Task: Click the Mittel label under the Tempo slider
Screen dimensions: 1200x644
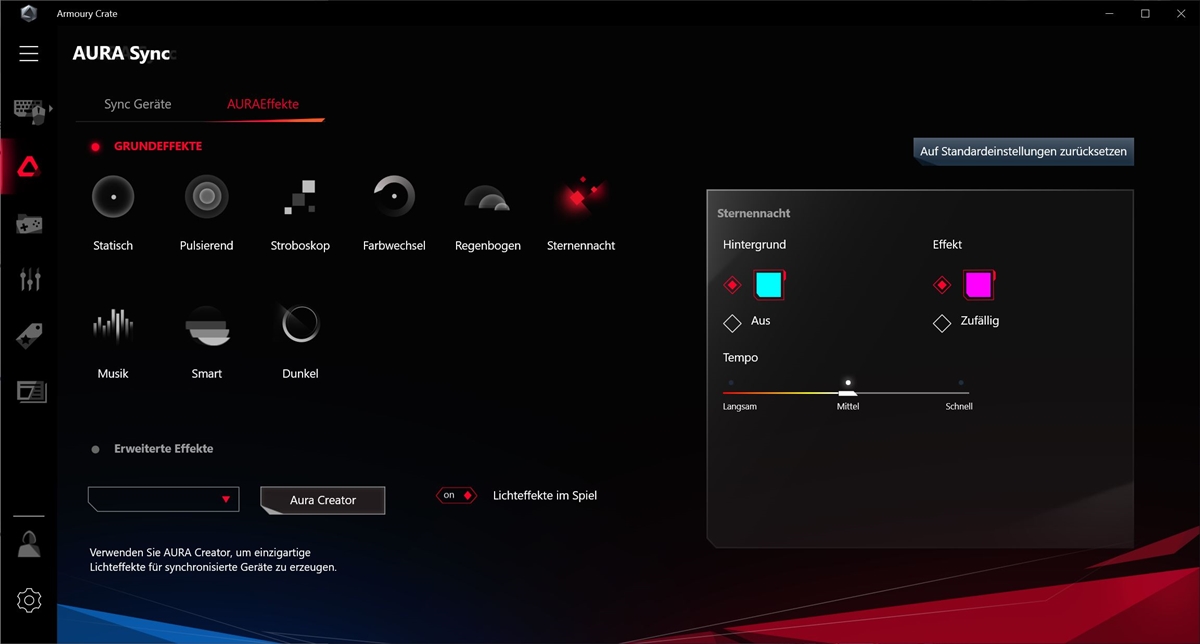Action: click(x=848, y=407)
